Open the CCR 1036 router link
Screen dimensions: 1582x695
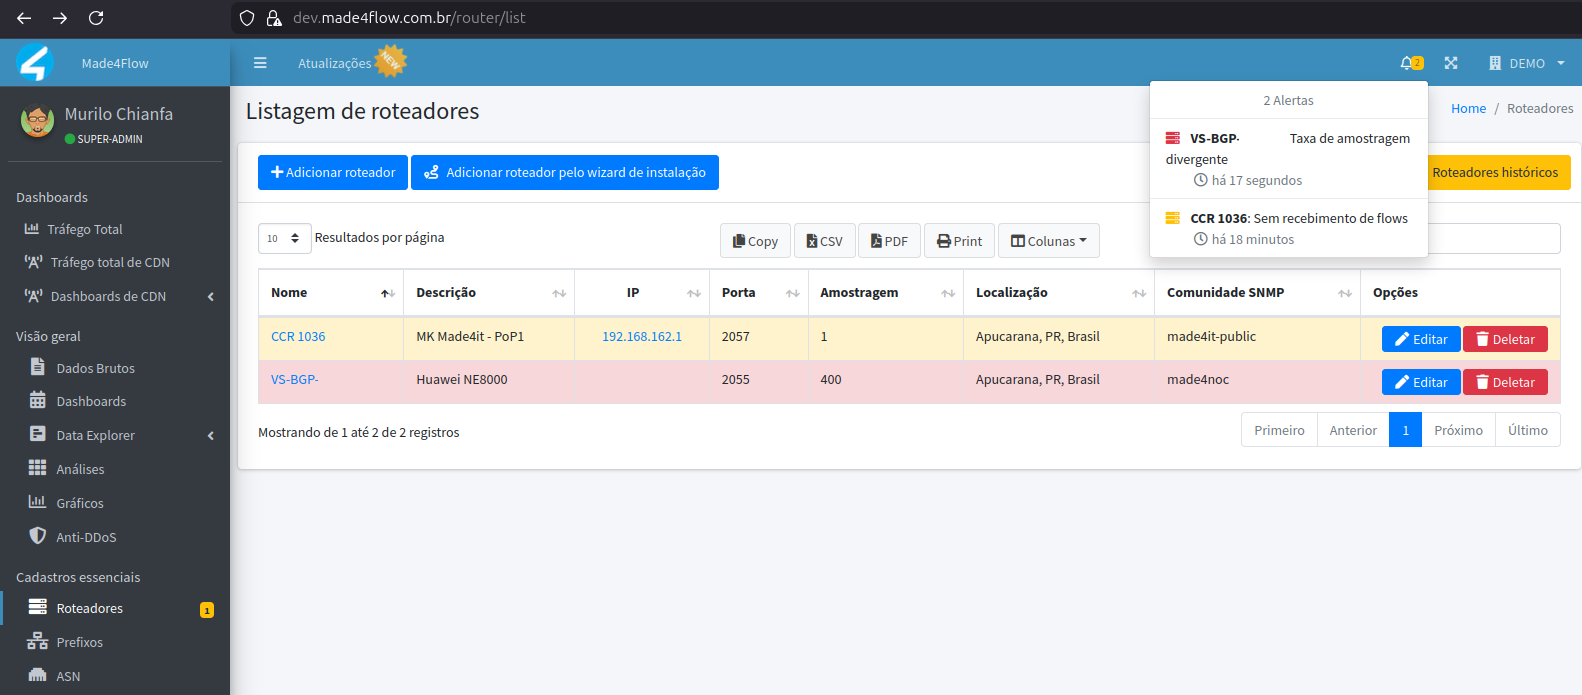pyautogui.click(x=298, y=337)
